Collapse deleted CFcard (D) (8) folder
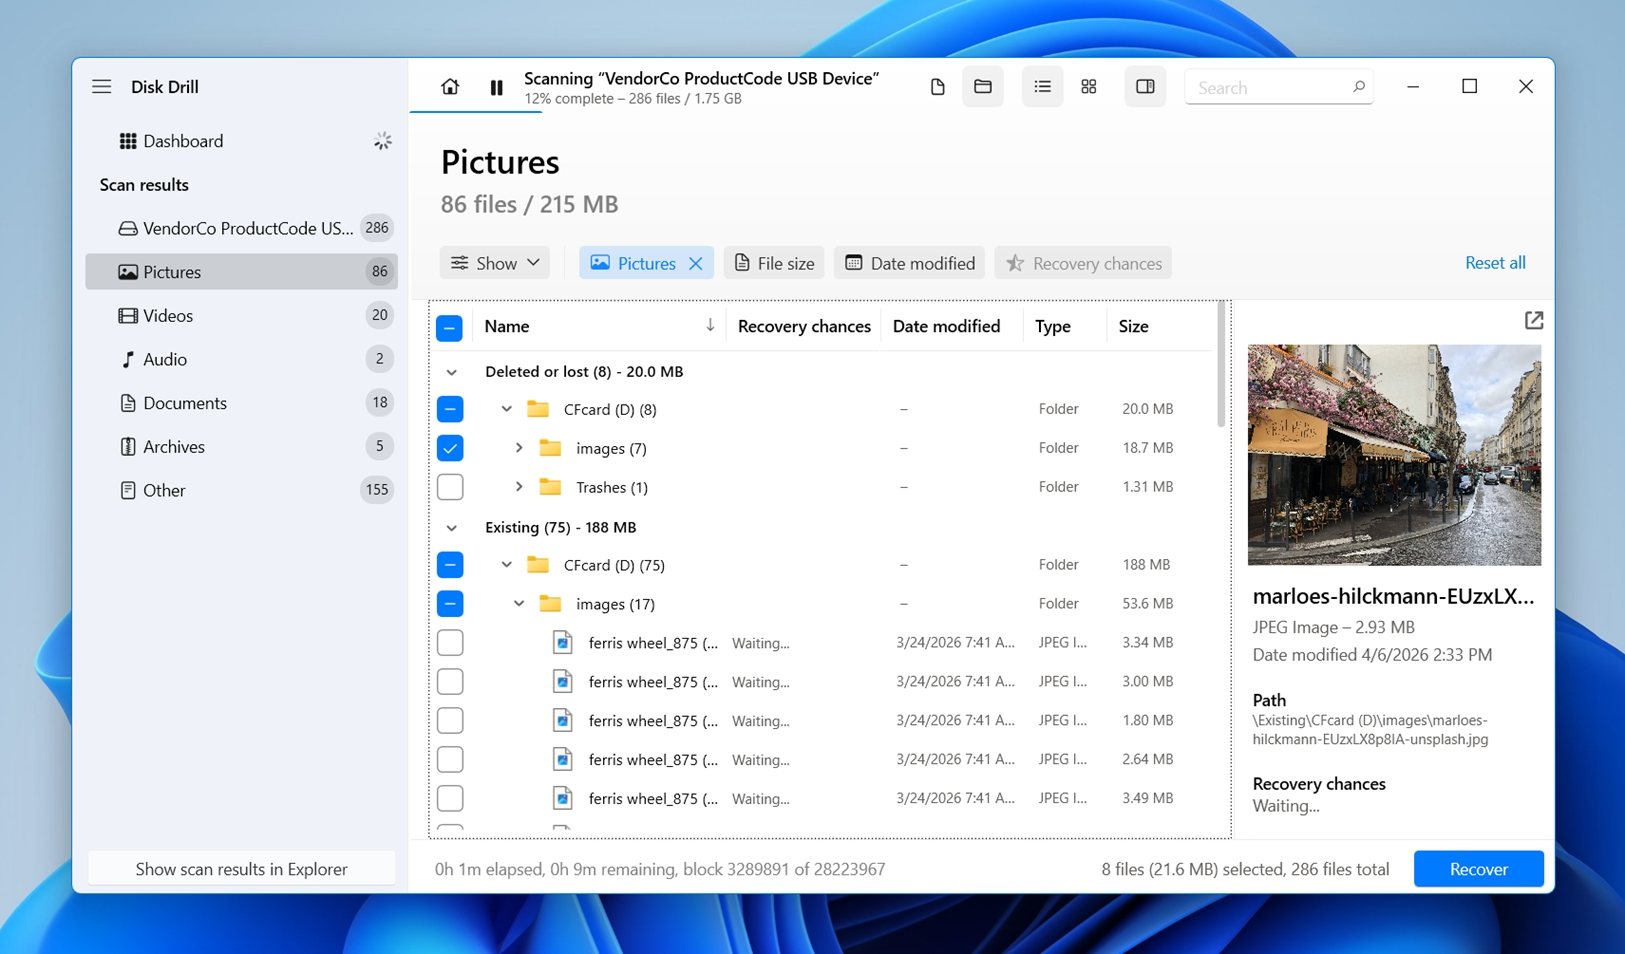Viewport: 1625px width, 954px height. tap(507, 409)
